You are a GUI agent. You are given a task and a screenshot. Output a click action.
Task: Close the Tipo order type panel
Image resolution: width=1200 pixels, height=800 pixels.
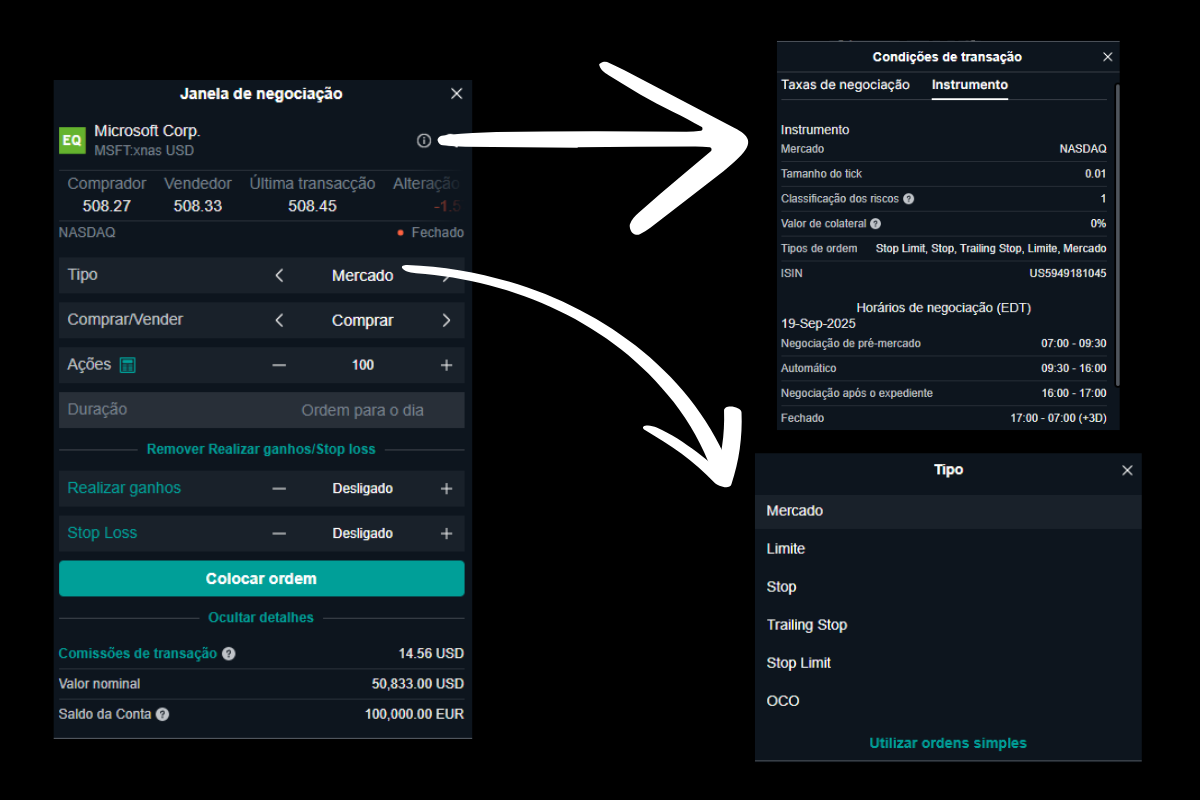point(1127,470)
